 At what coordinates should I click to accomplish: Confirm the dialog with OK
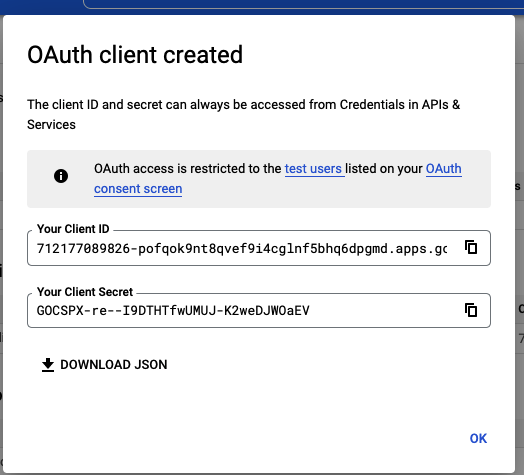[x=478, y=438]
